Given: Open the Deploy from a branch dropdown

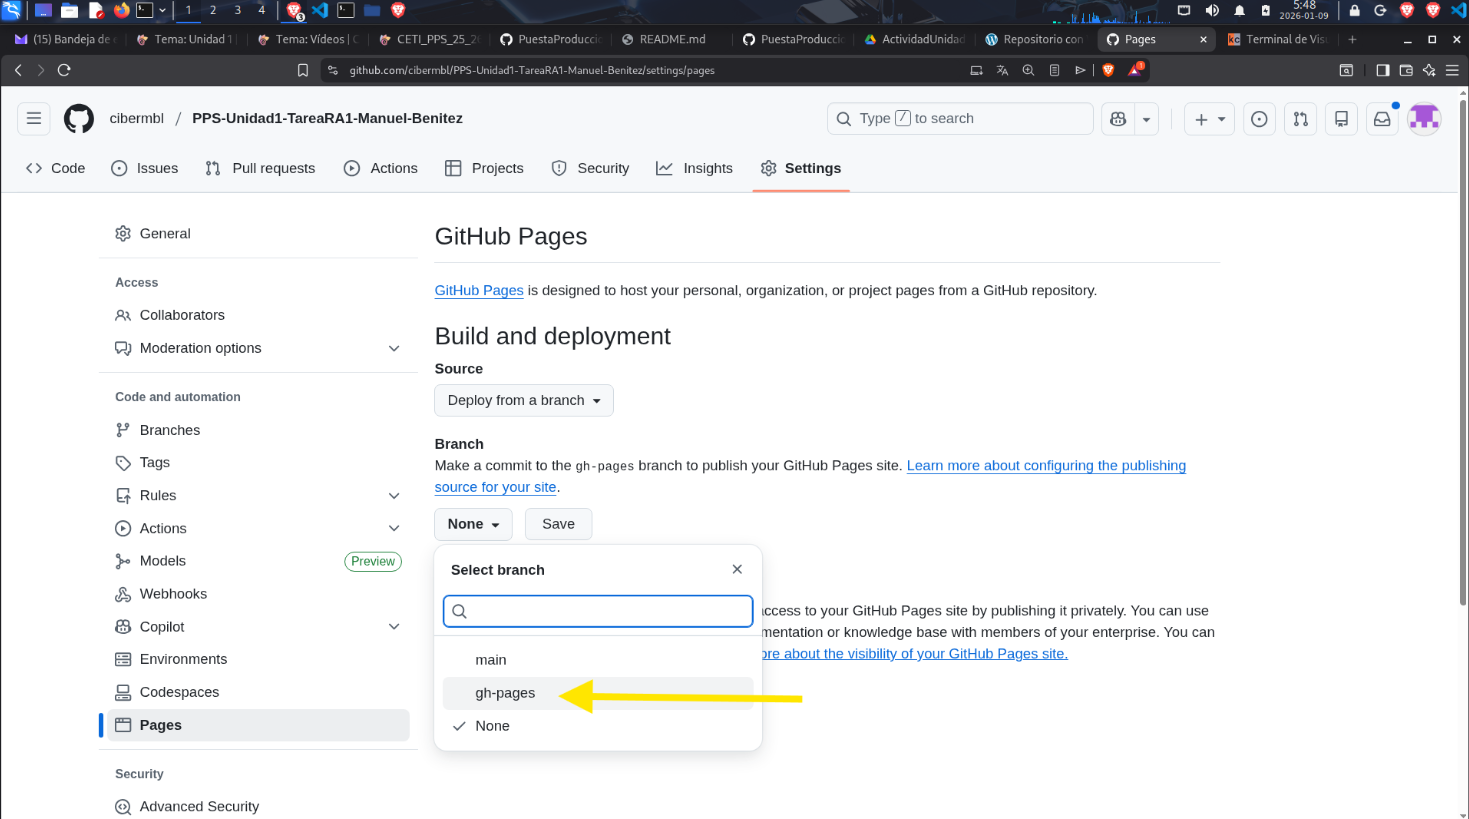Looking at the screenshot, I should pyautogui.click(x=524, y=400).
